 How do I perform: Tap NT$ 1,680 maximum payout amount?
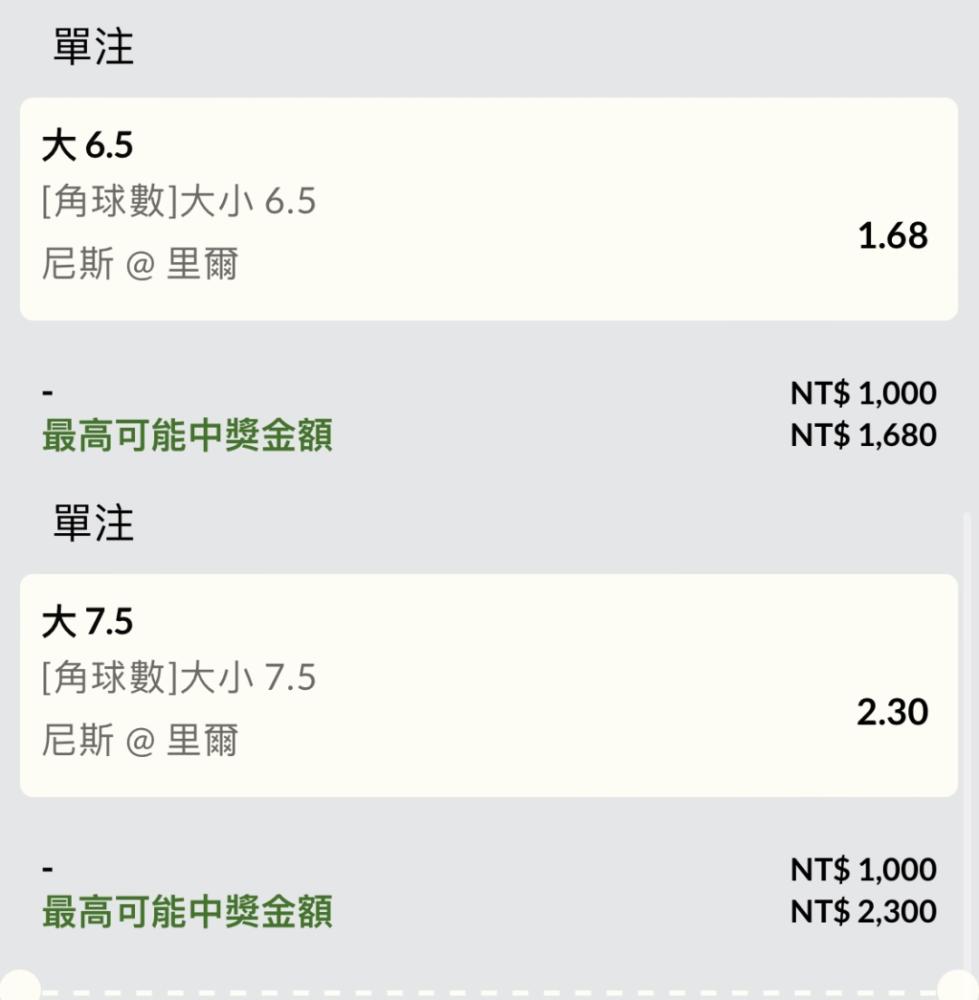click(x=863, y=435)
